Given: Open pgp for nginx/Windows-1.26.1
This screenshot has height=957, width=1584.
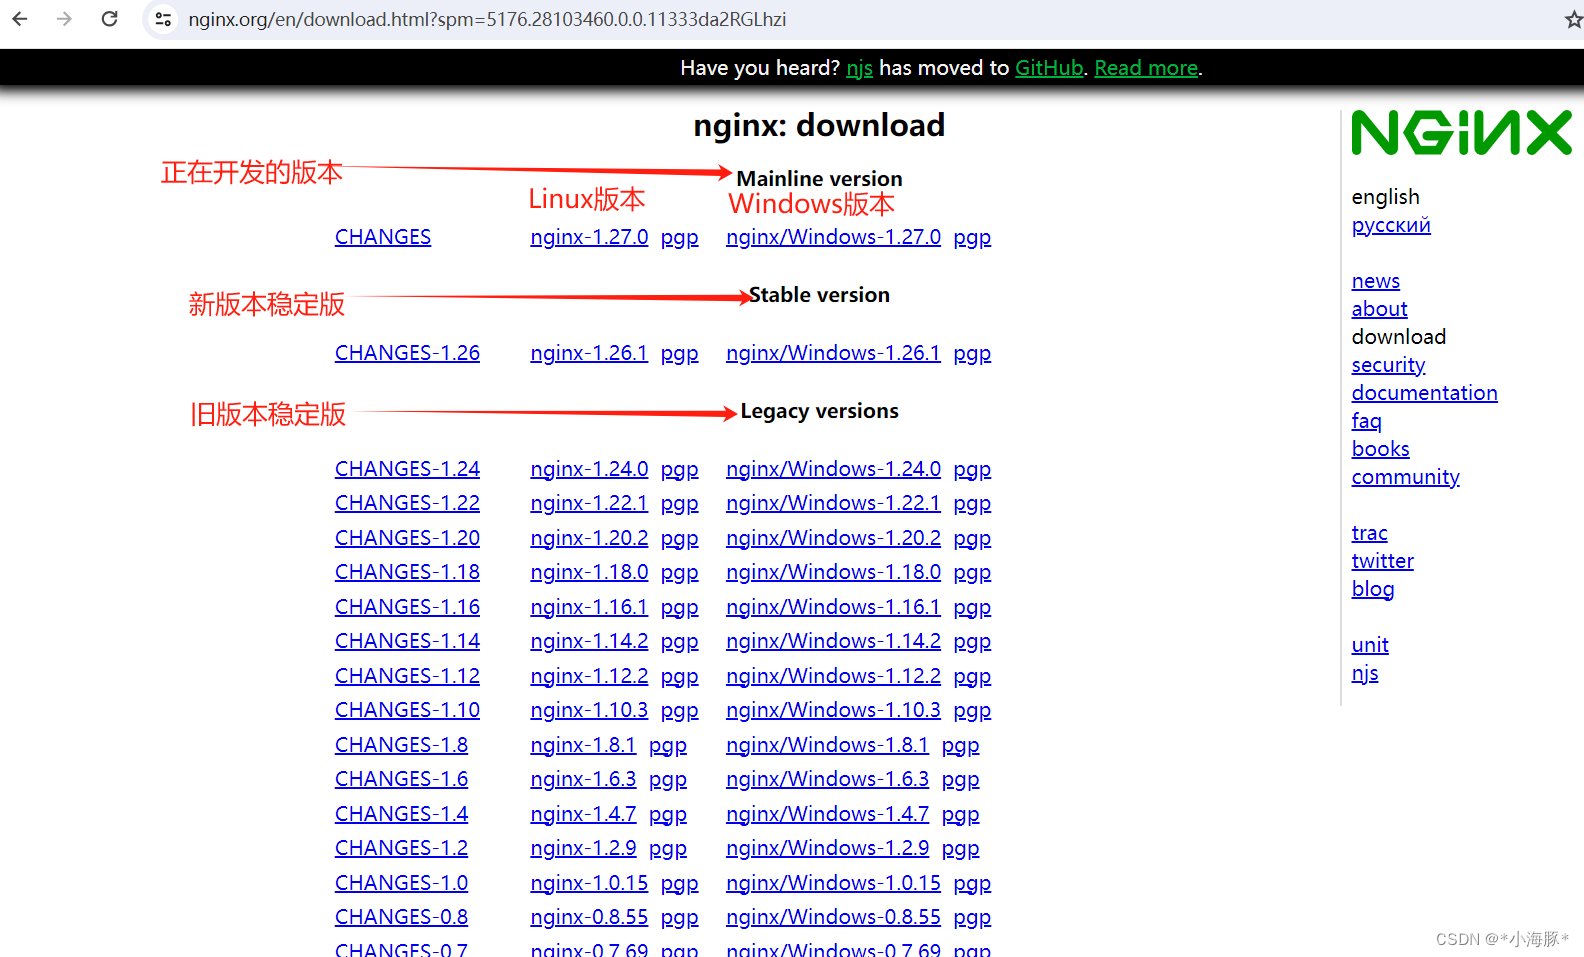Looking at the screenshot, I should (x=972, y=354).
